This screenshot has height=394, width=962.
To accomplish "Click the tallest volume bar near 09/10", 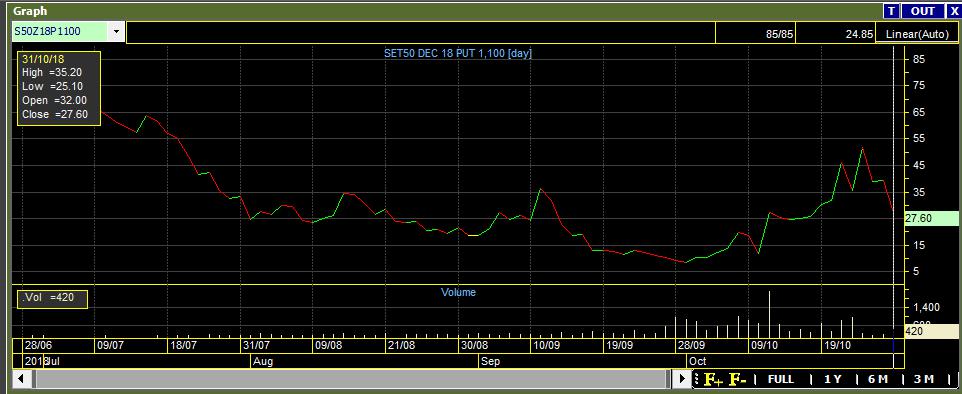I will coord(769,314).
